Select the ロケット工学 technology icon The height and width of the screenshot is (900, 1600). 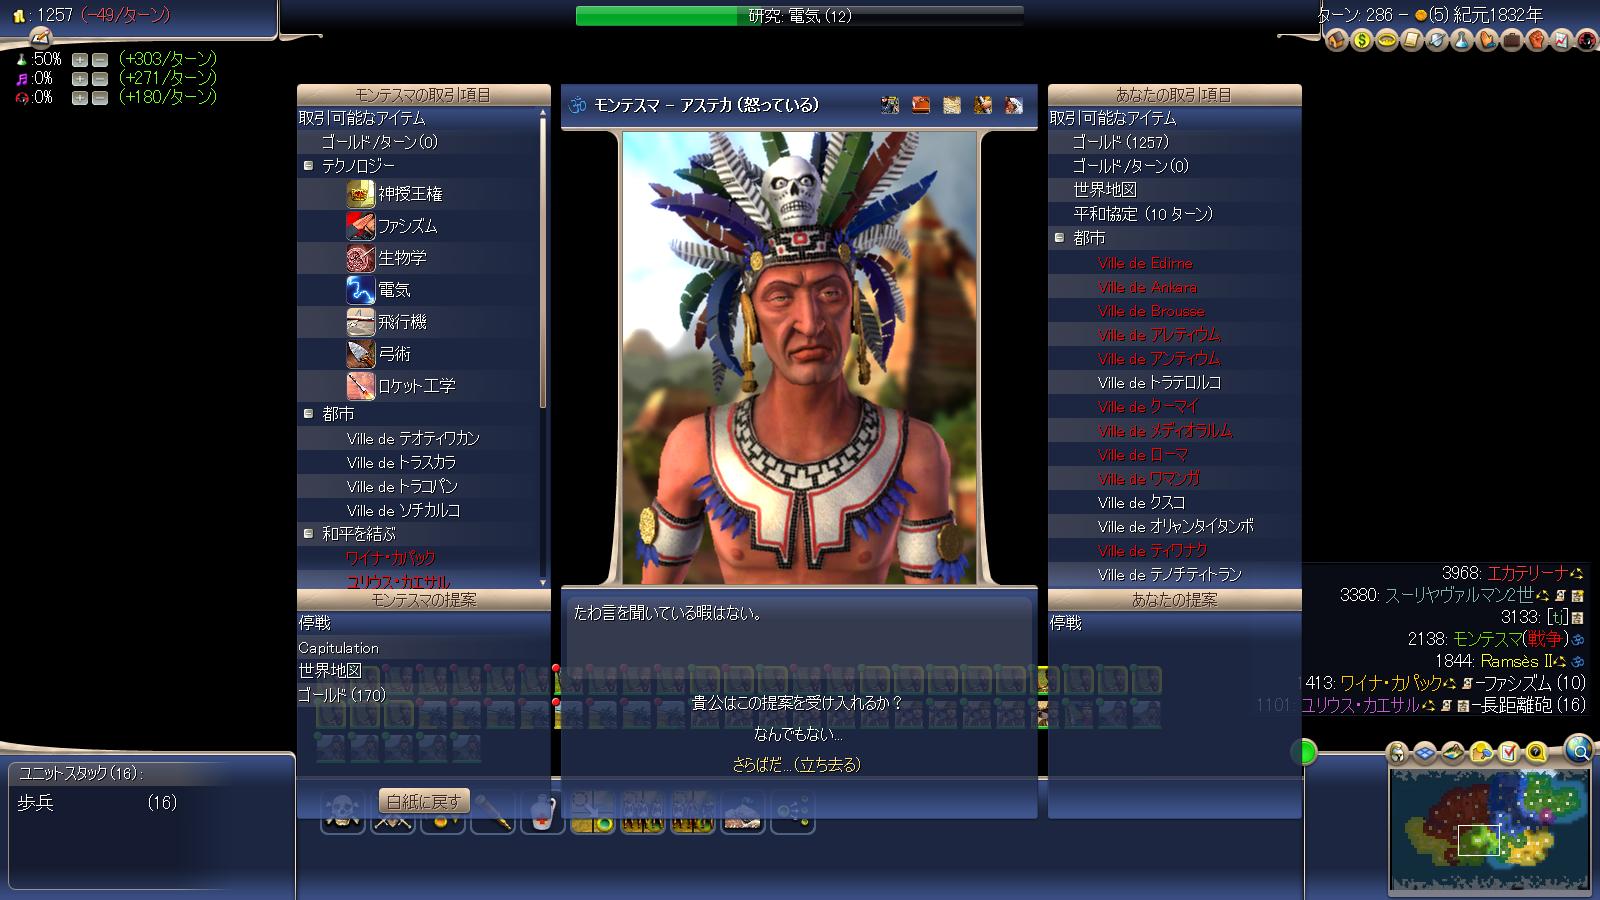360,386
